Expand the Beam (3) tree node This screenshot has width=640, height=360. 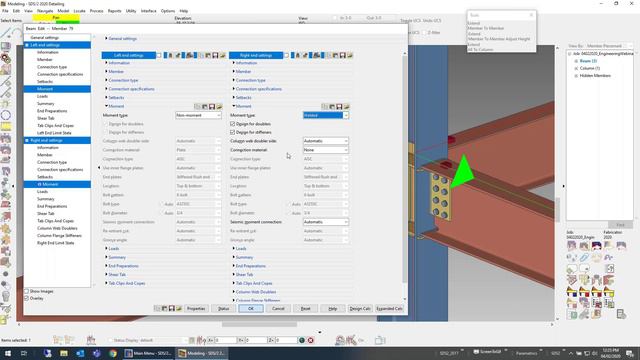576,61
